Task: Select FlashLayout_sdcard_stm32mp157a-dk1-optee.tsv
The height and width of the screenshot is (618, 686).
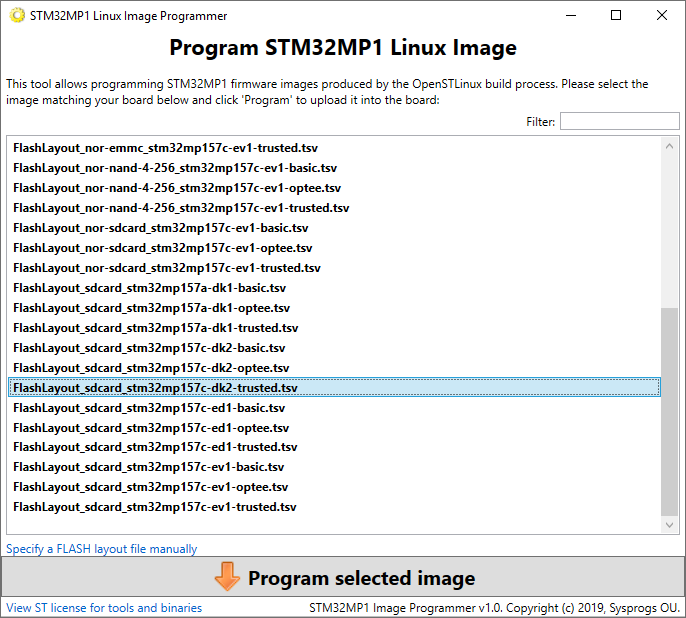Action: click(x=335, y=308)
